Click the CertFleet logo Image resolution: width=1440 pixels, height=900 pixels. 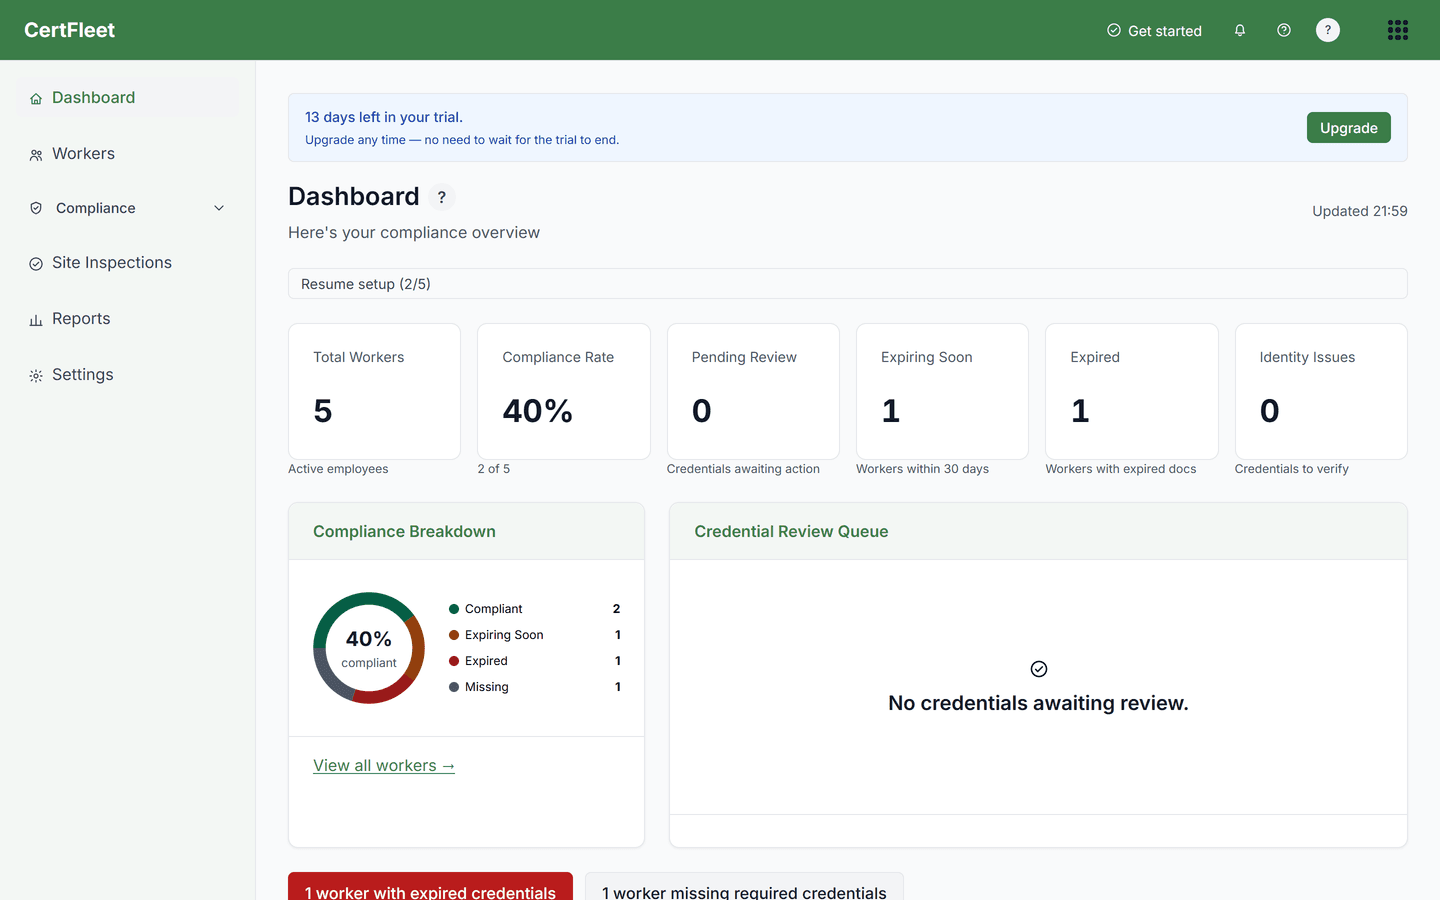[69, 30]
